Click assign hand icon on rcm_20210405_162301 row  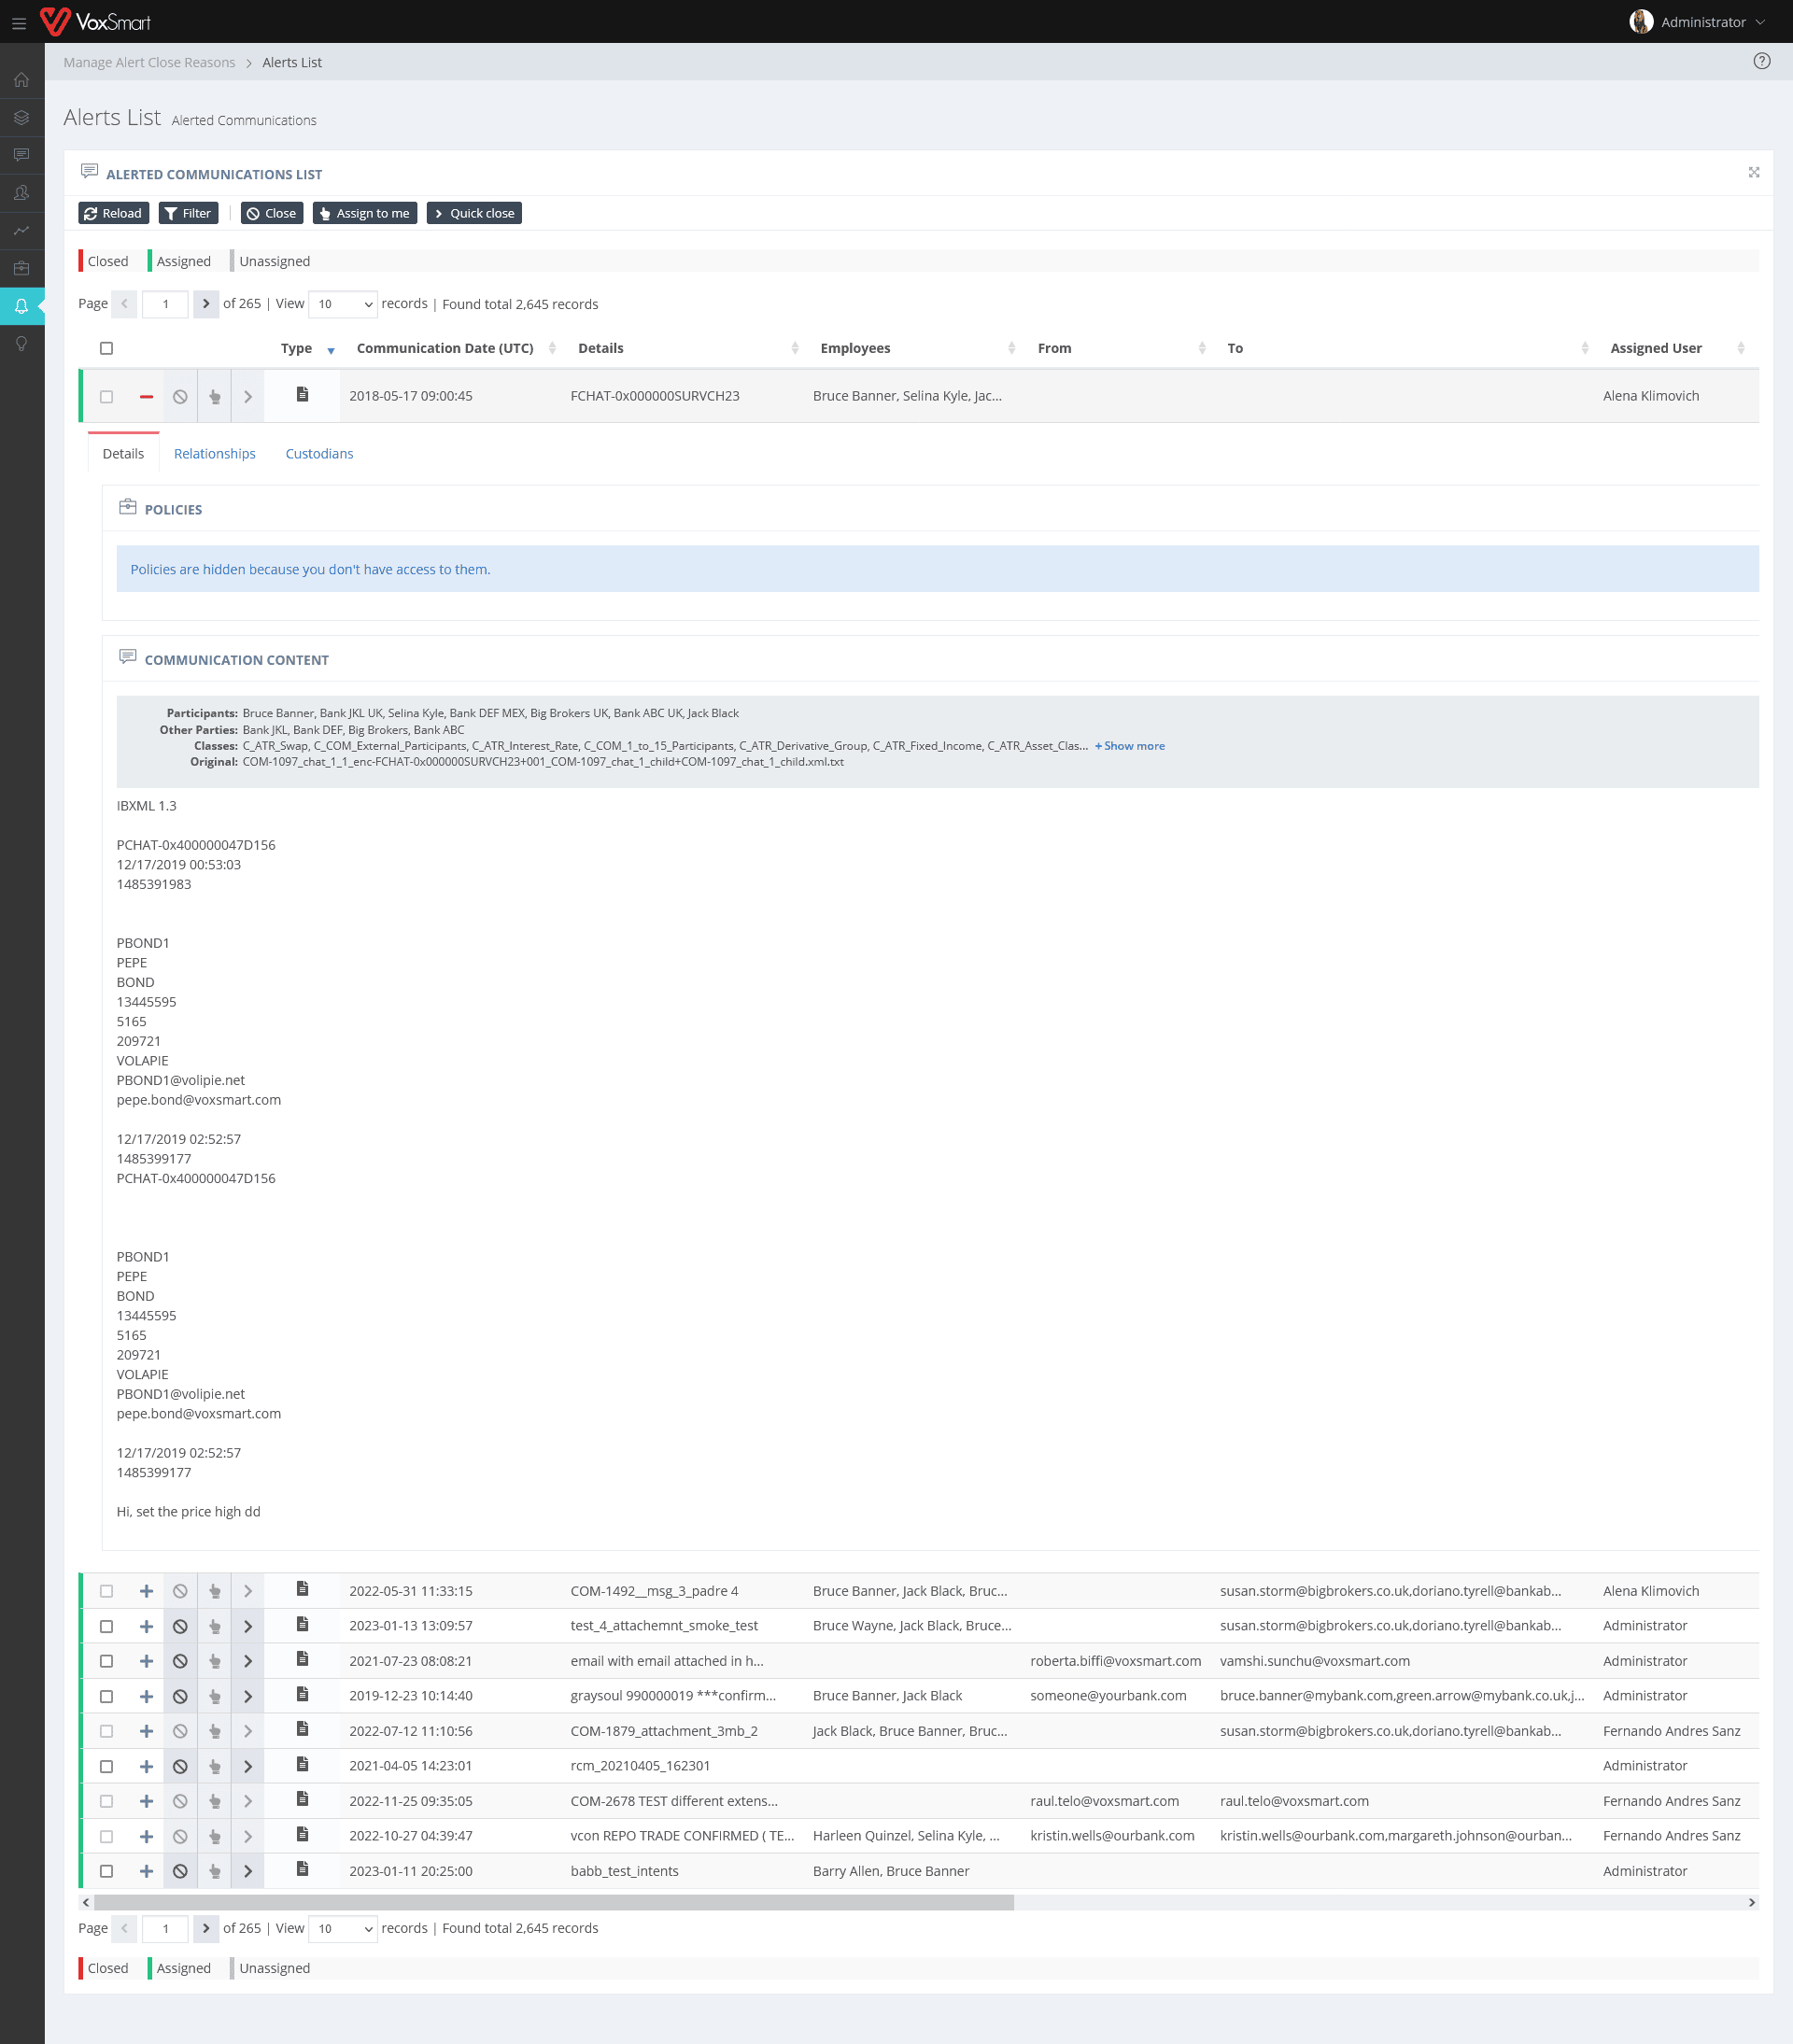[x=214, y=1766]
